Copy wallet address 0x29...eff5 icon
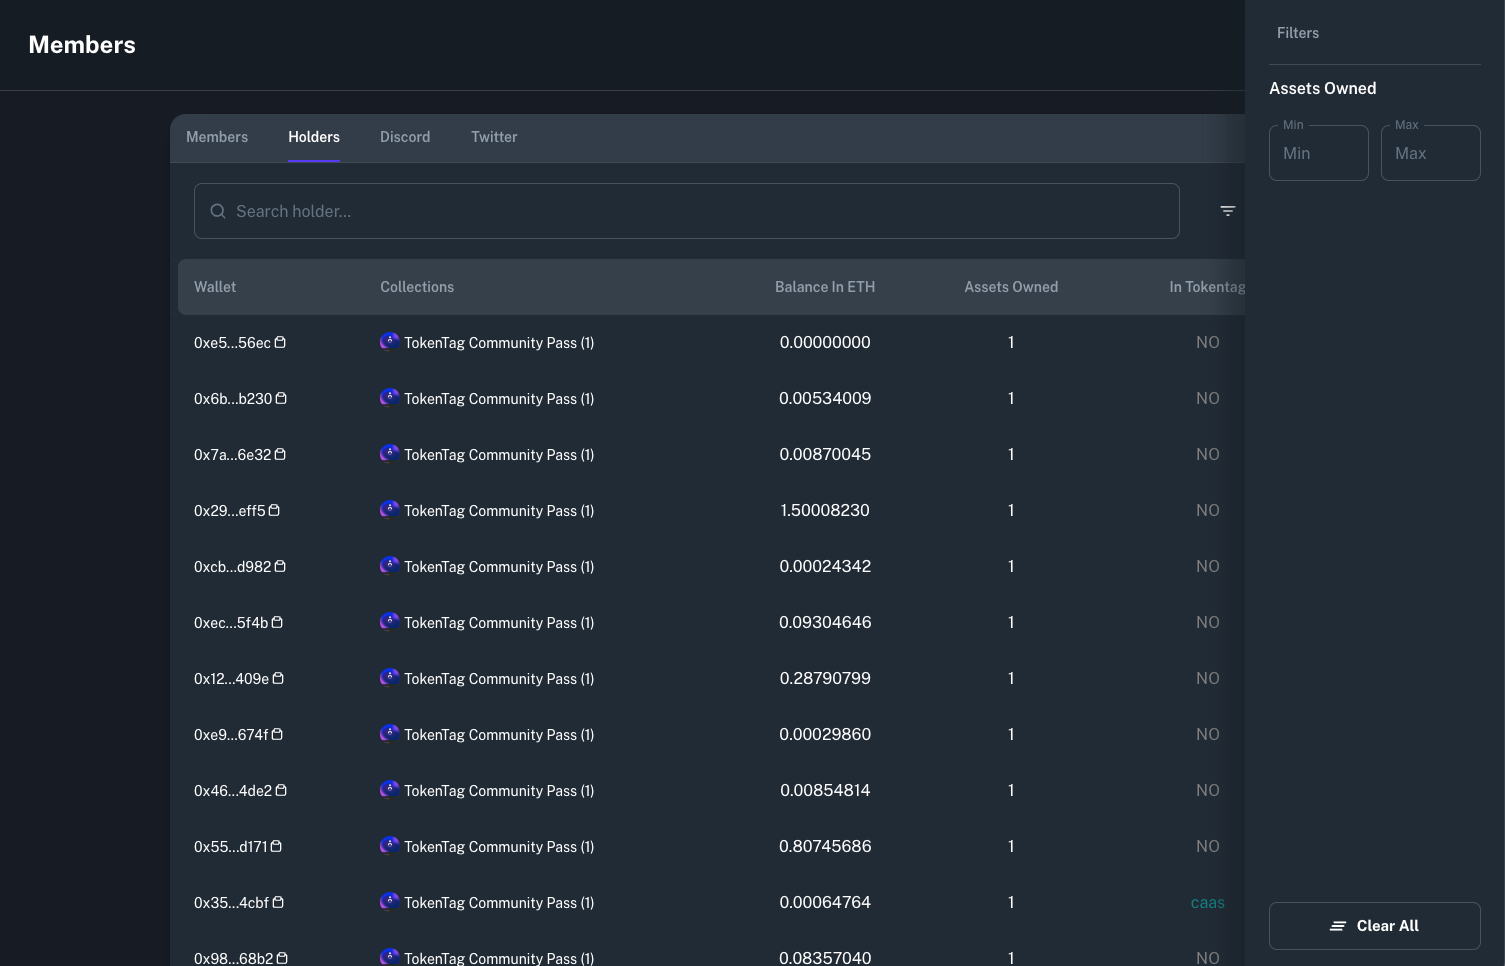Viewport: 1505px width, 966px height. click(274, 510)
